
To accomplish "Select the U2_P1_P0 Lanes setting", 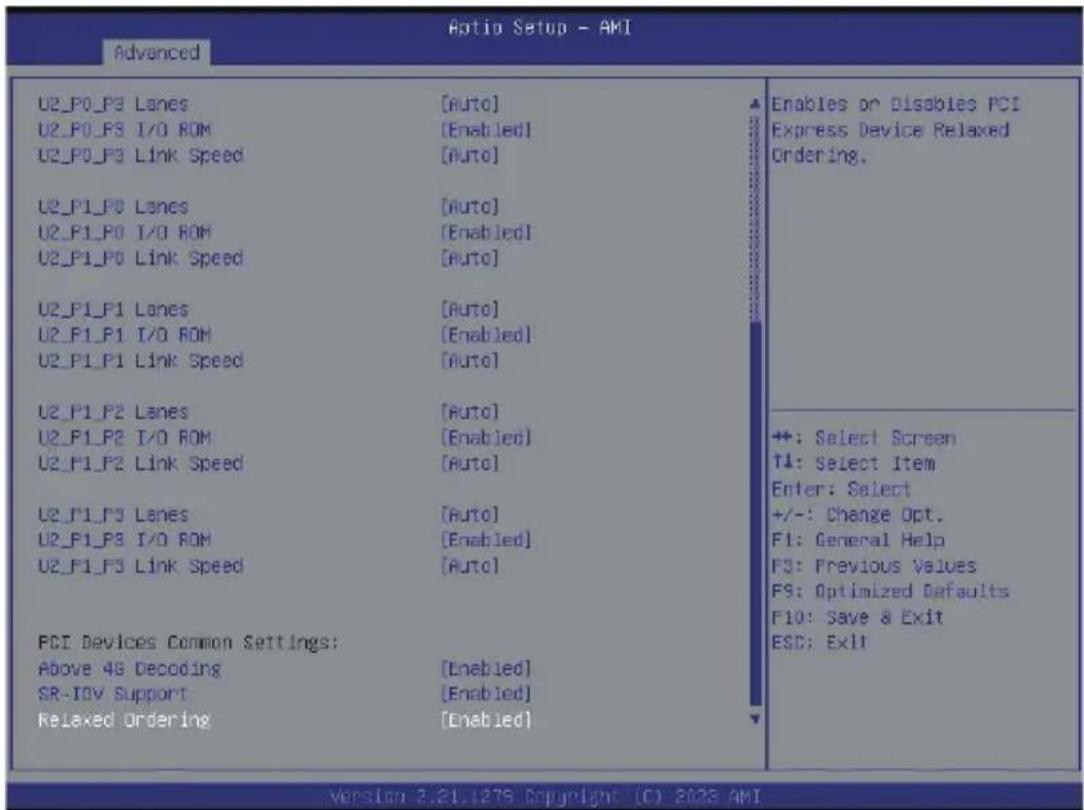I will 113,207.
